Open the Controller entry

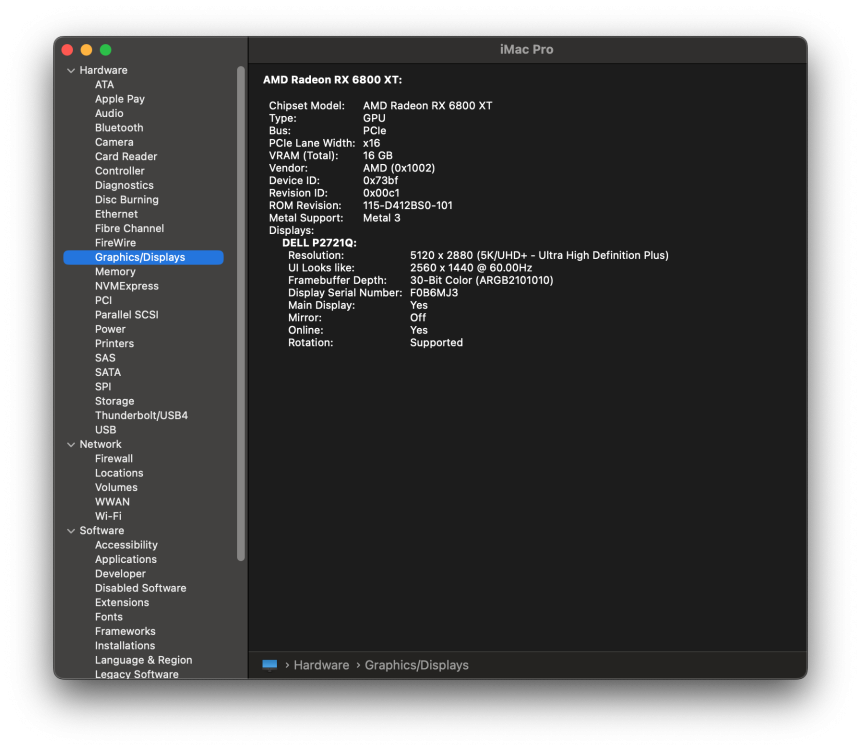120,171
